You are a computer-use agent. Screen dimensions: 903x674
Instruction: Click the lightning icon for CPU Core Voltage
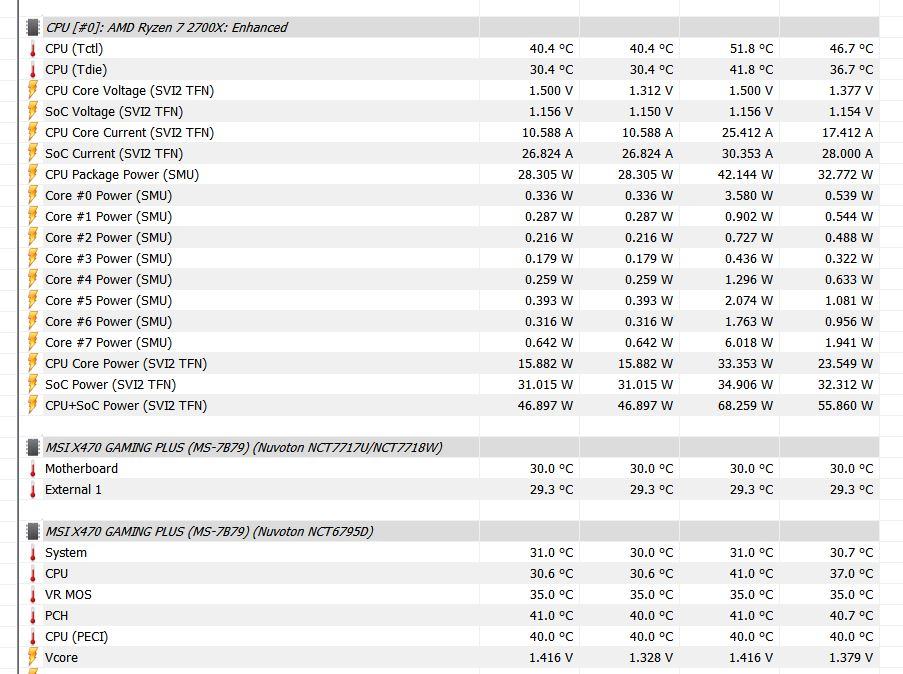point(32,90)
